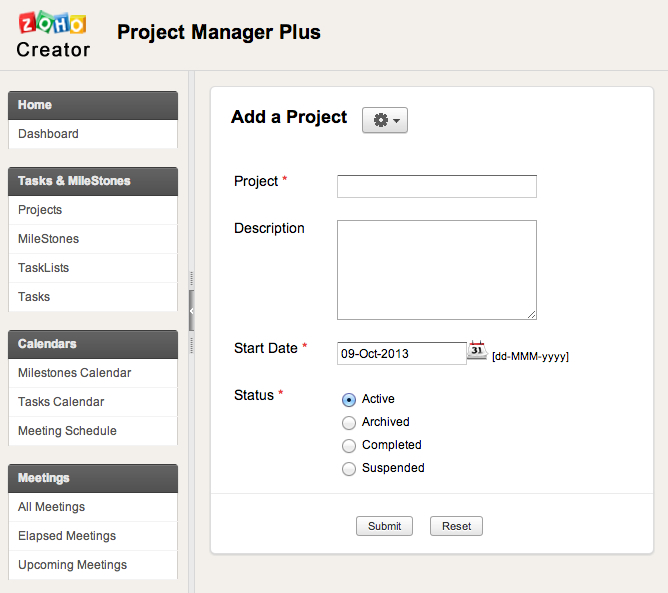Collapse the sidebar with the splitter handle
Viewport: 668px width, 593px height.
pos(191,312)
